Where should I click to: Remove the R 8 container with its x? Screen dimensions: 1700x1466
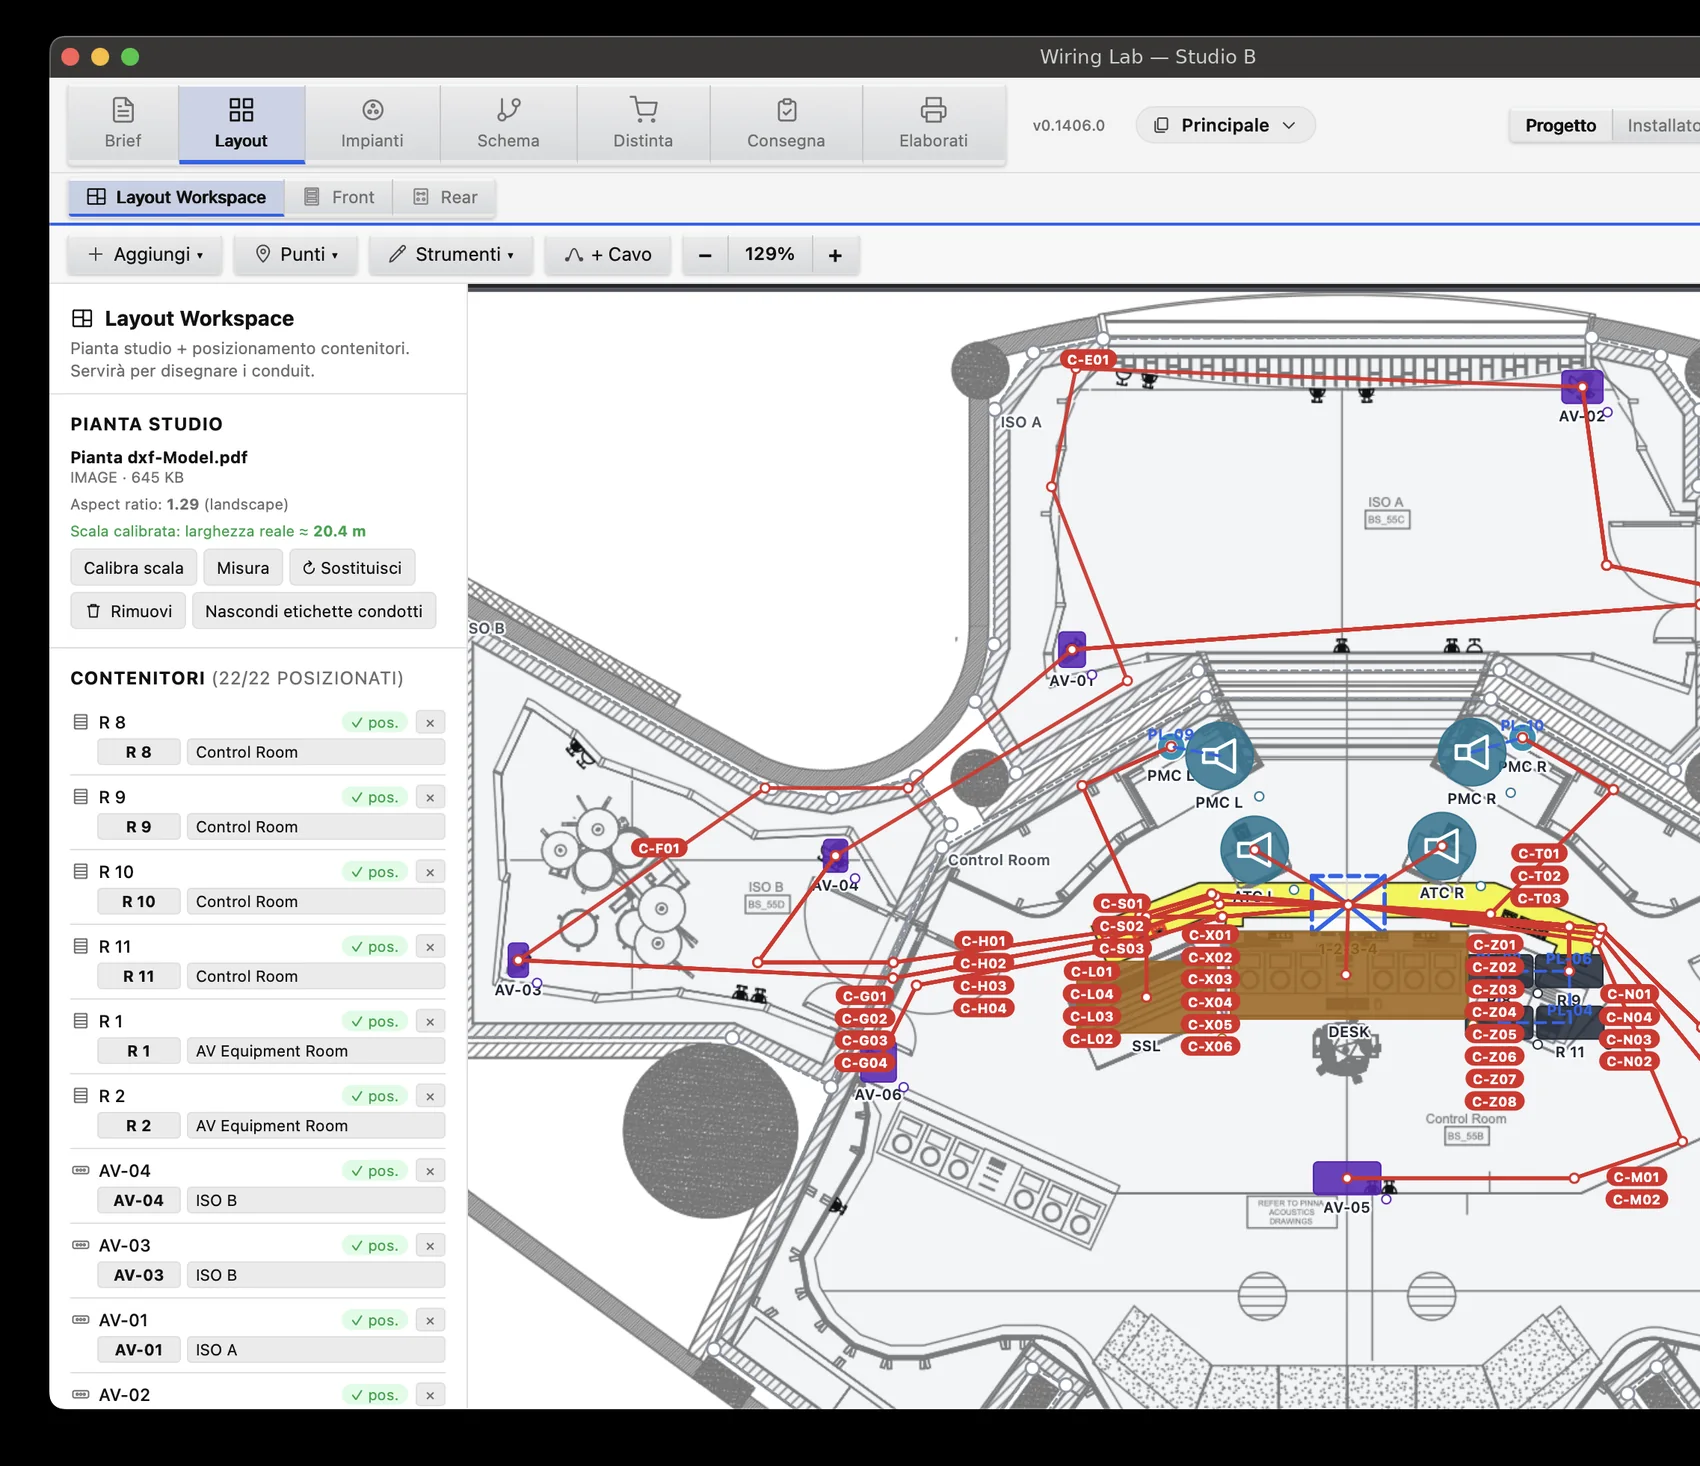pyautogui.click(x=430, y=723)
